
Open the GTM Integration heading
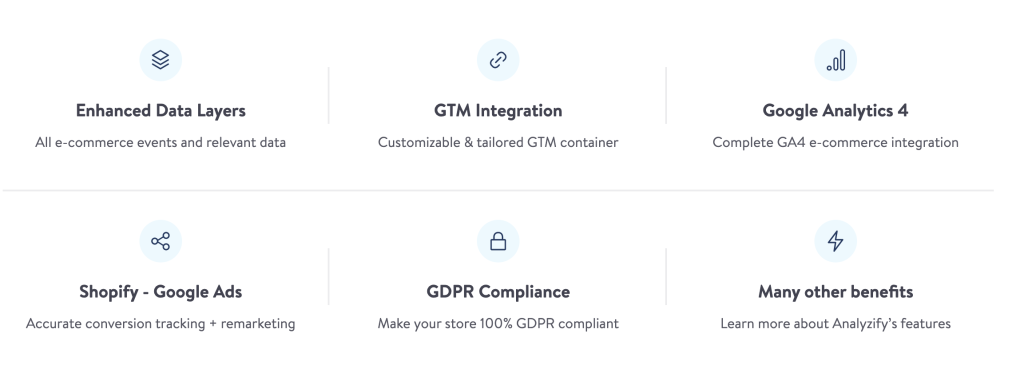point(498,111)
